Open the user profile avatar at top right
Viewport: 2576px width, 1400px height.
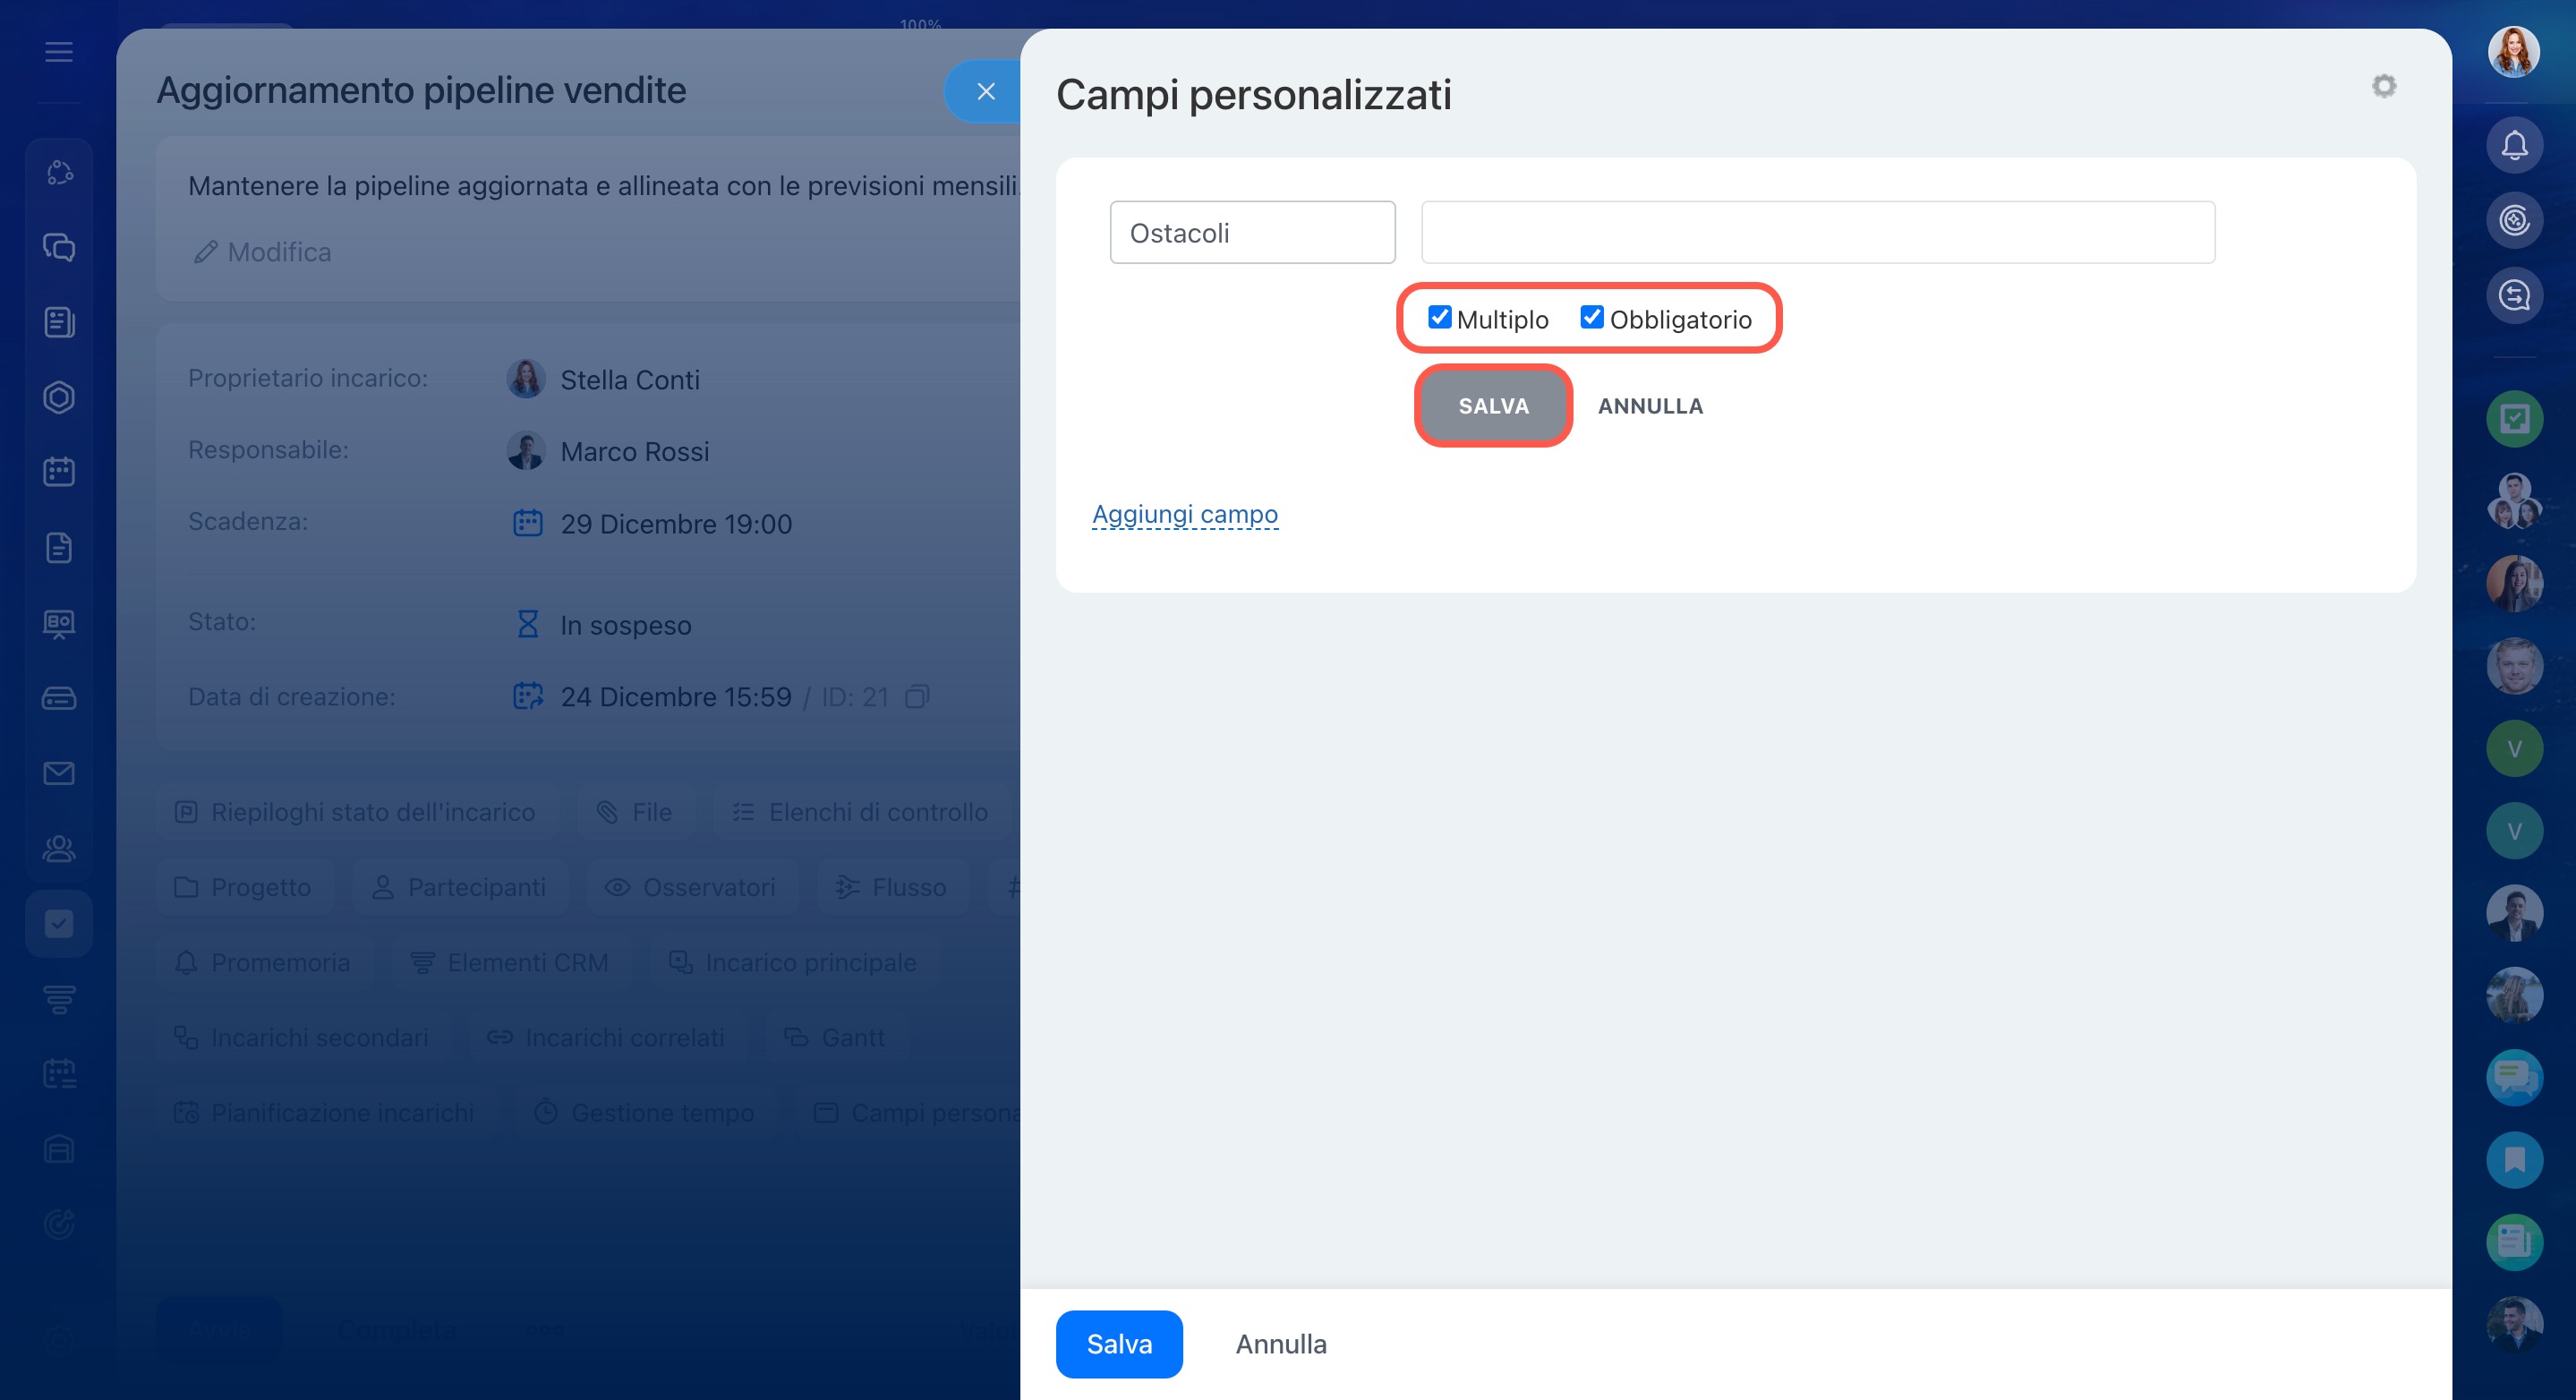[x=2513, y=52]
